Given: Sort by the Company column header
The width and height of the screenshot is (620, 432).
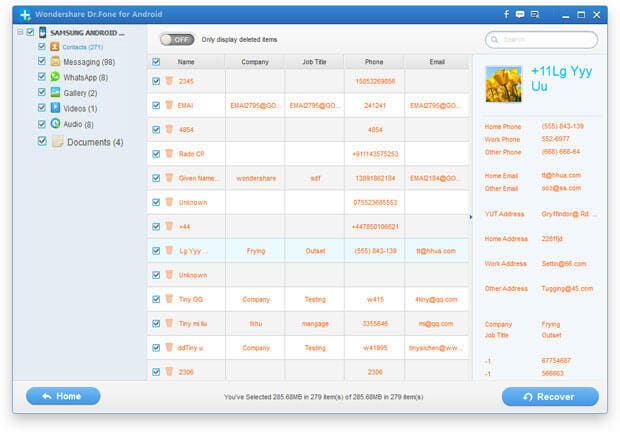Looking at the screenshot, I should point(255,62).
